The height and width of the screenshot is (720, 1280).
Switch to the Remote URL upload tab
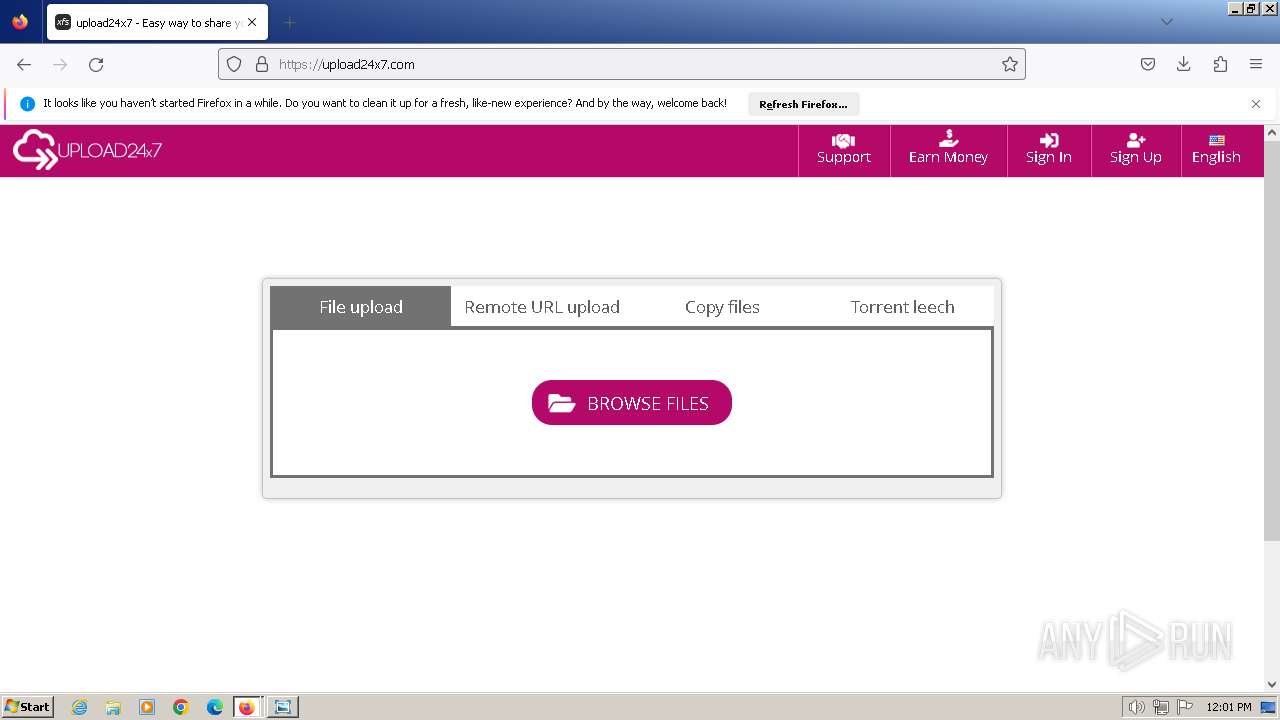[x=542, y=307]
